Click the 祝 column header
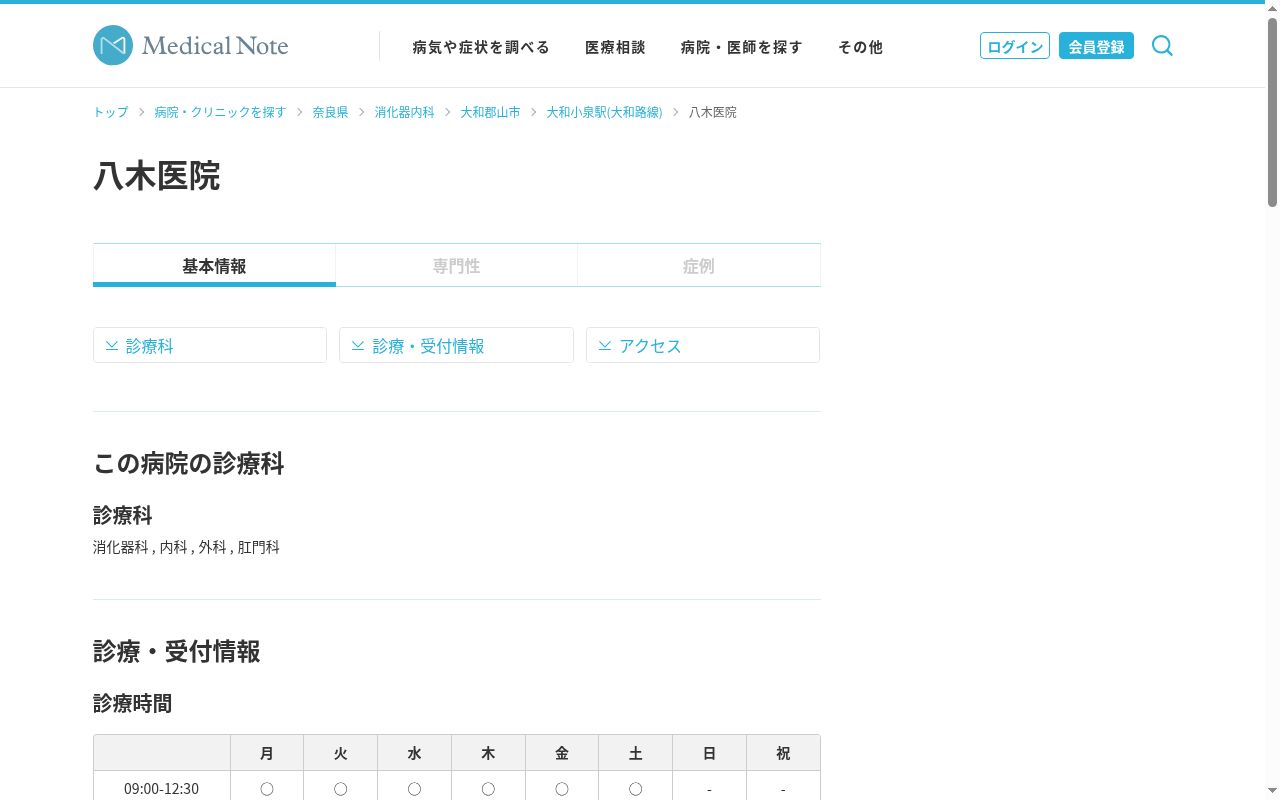Screen dimensions: 1280x800 (x=783, y=753)
